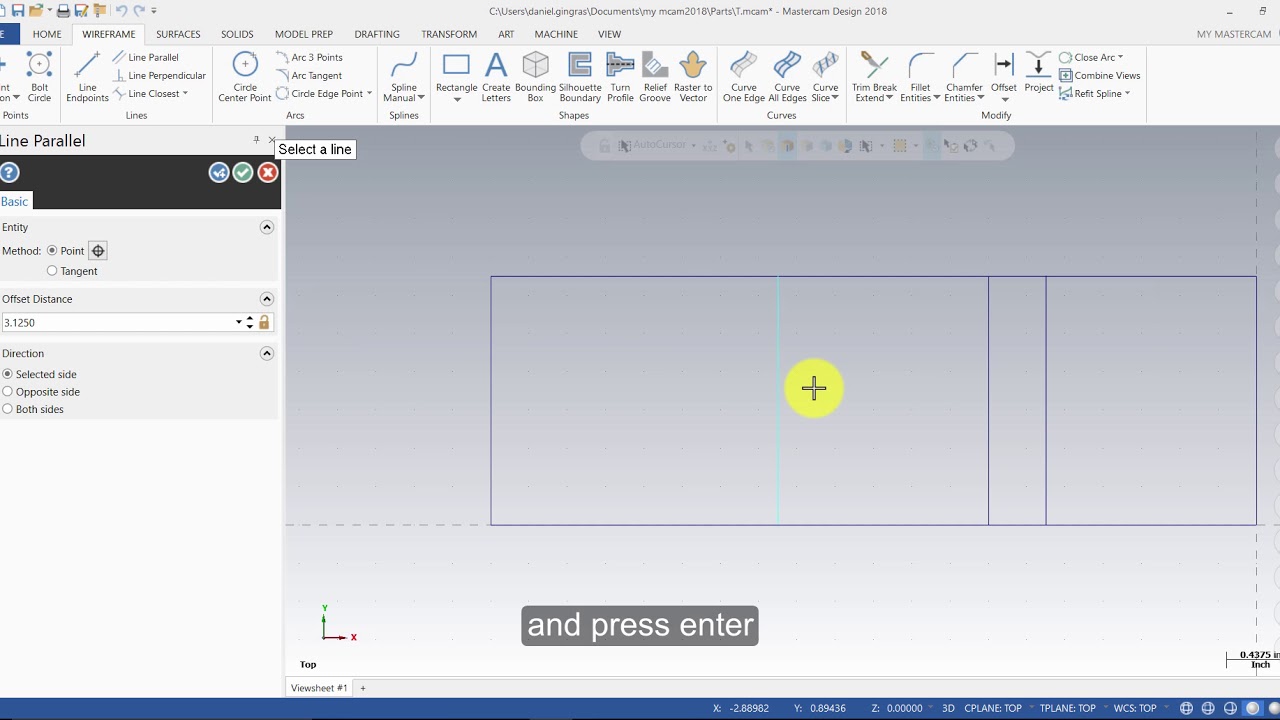Expand the Line Closest dropdown arrow

coord(185,93)
